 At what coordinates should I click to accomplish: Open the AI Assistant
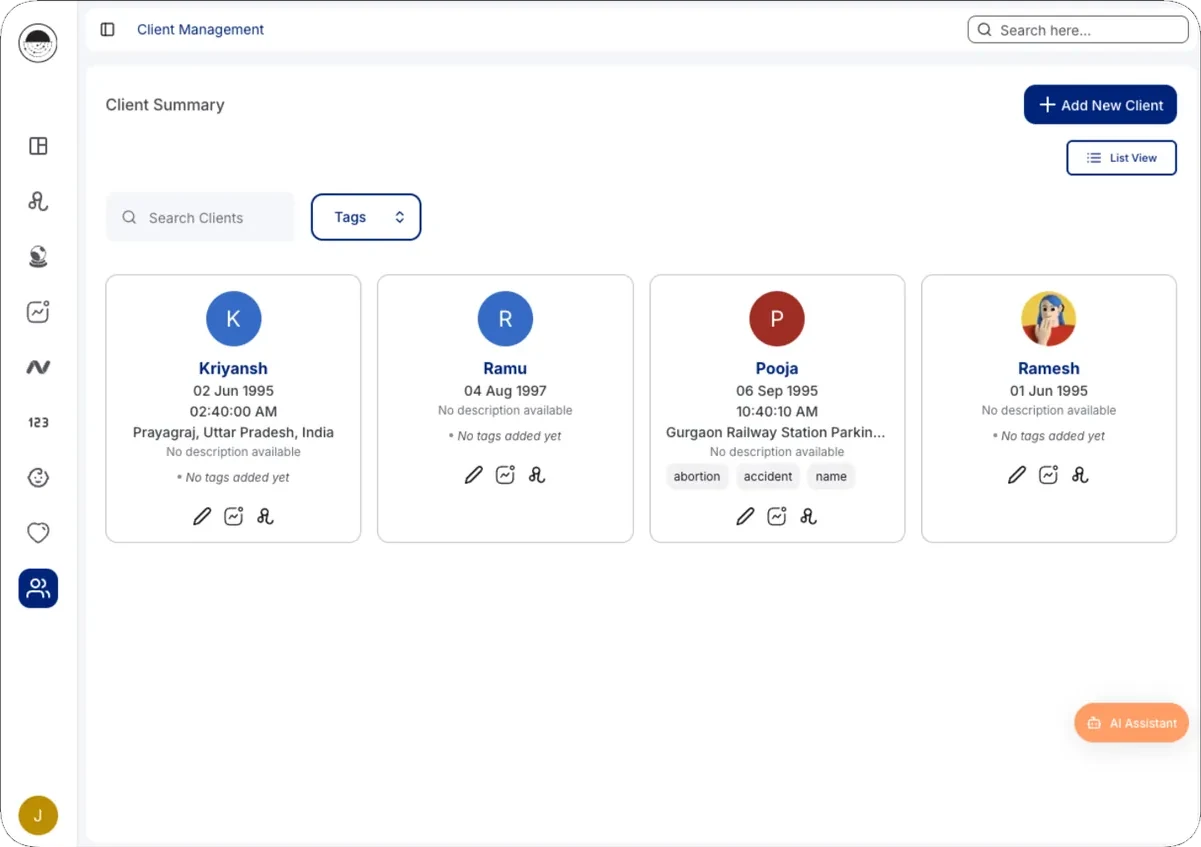(x=1131, y=723)
